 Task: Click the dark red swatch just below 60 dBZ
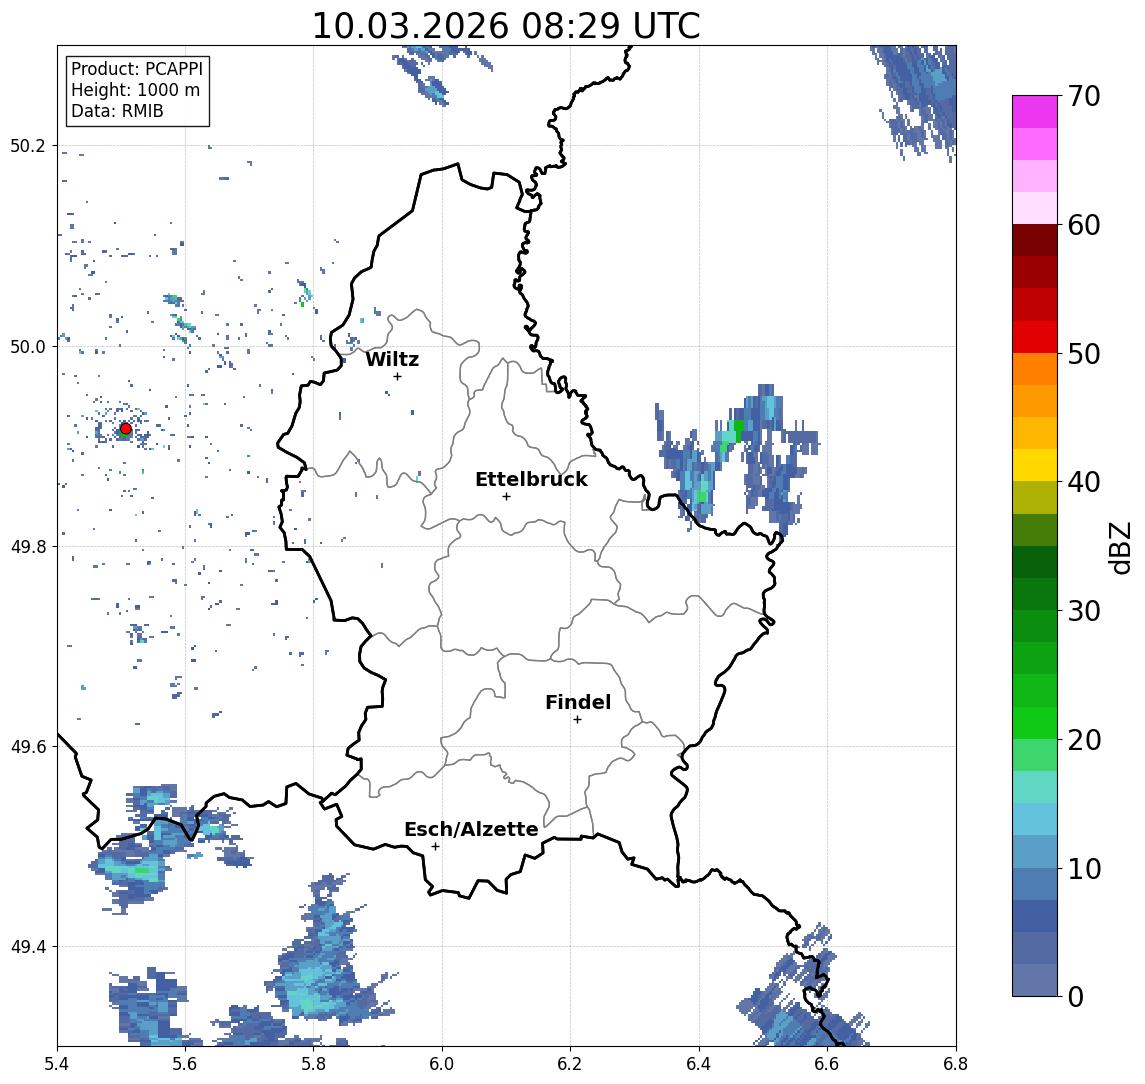point(1035,240)
